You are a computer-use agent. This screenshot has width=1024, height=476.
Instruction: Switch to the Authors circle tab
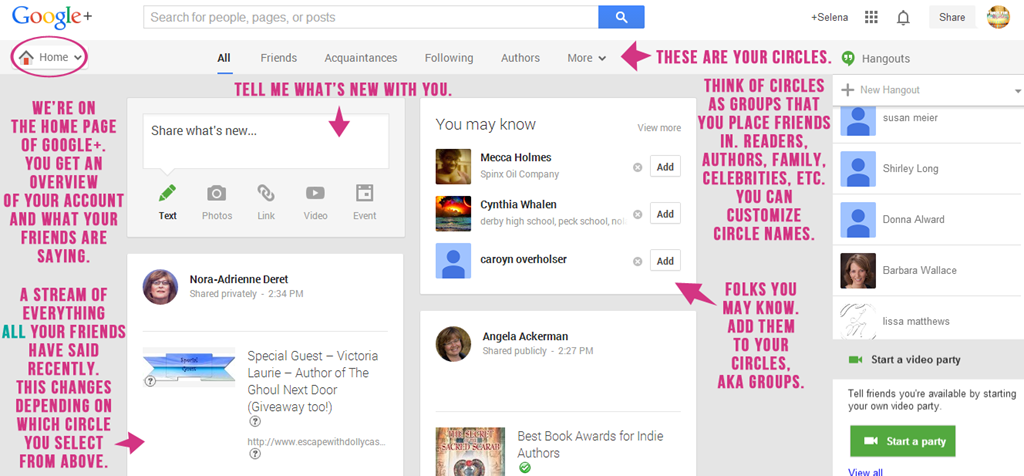point(520,58)
